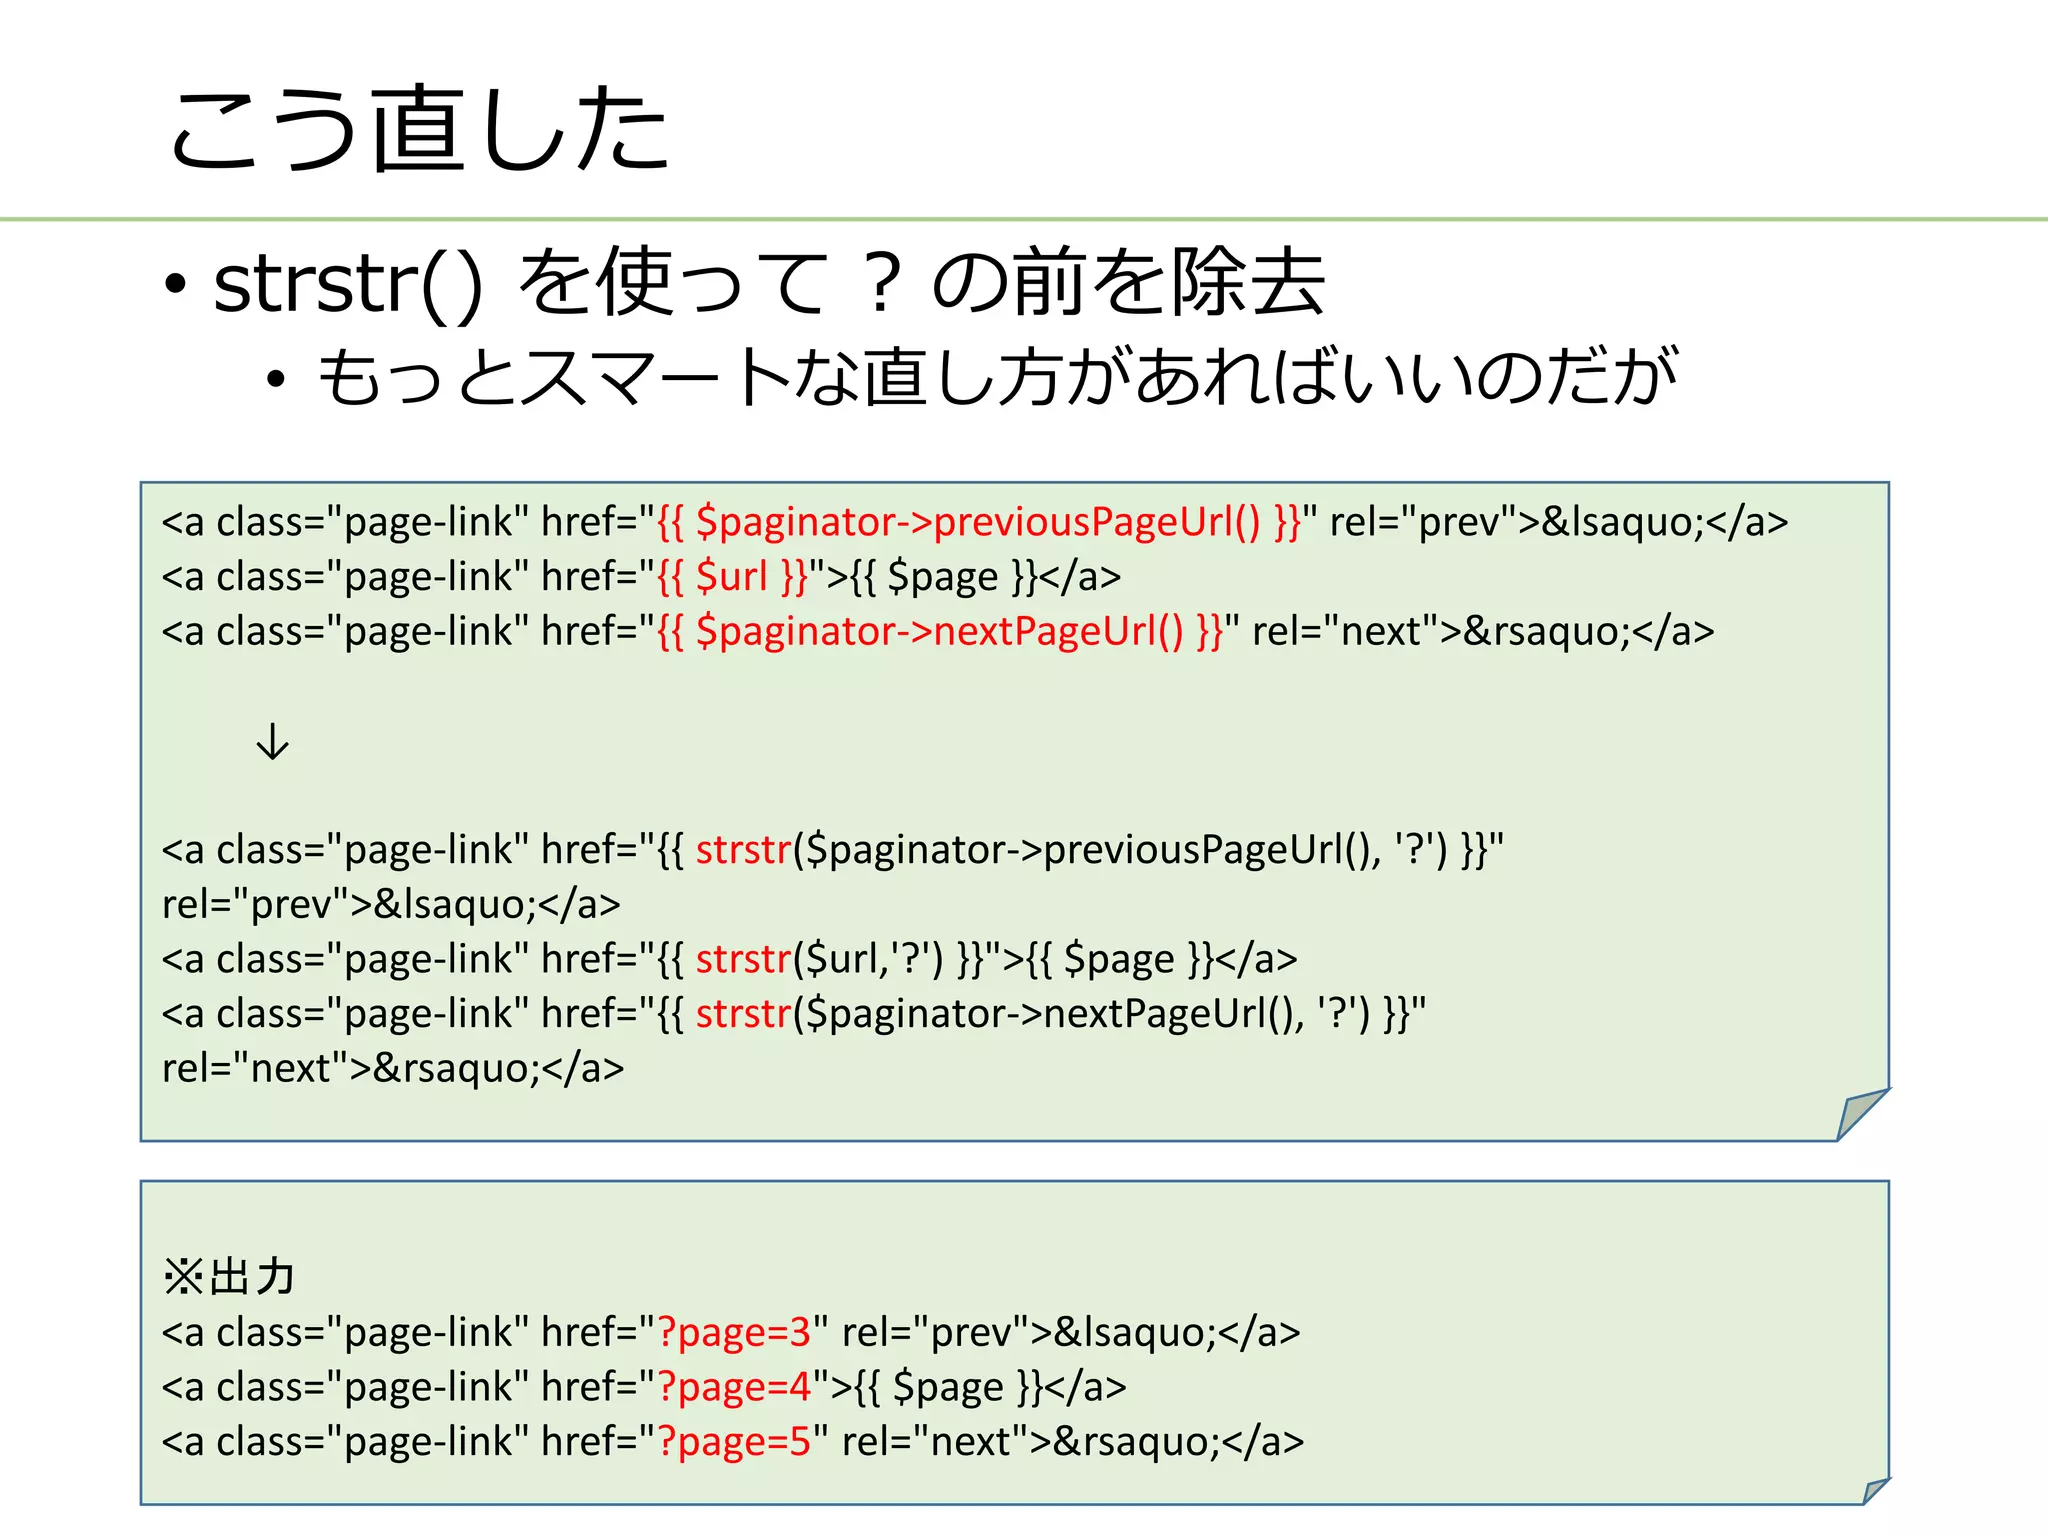Screen dimensions: 2048x1536
Task: Click the fixed line strstr($url,'?')
Action: 729,959
